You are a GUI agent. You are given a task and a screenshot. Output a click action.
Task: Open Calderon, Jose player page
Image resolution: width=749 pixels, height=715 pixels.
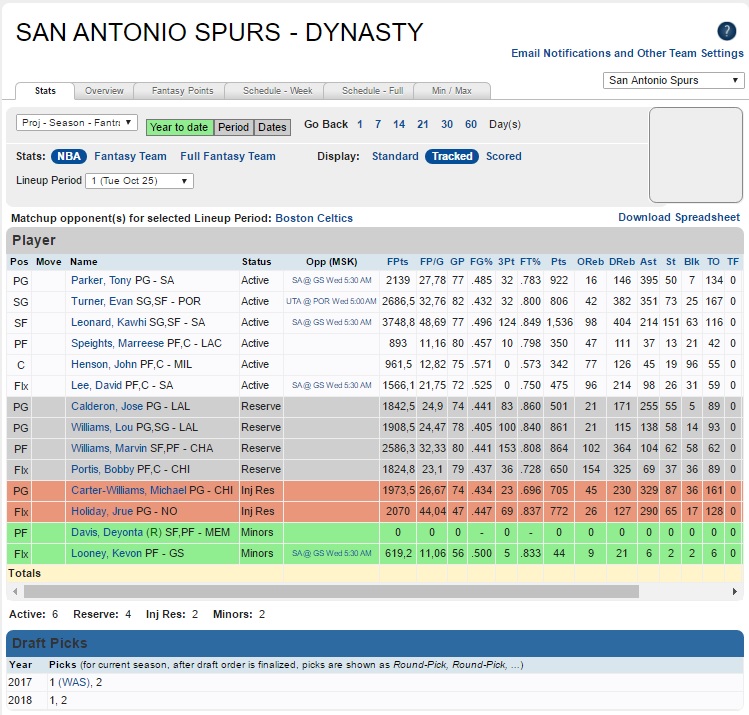click(x=107, y=406)
